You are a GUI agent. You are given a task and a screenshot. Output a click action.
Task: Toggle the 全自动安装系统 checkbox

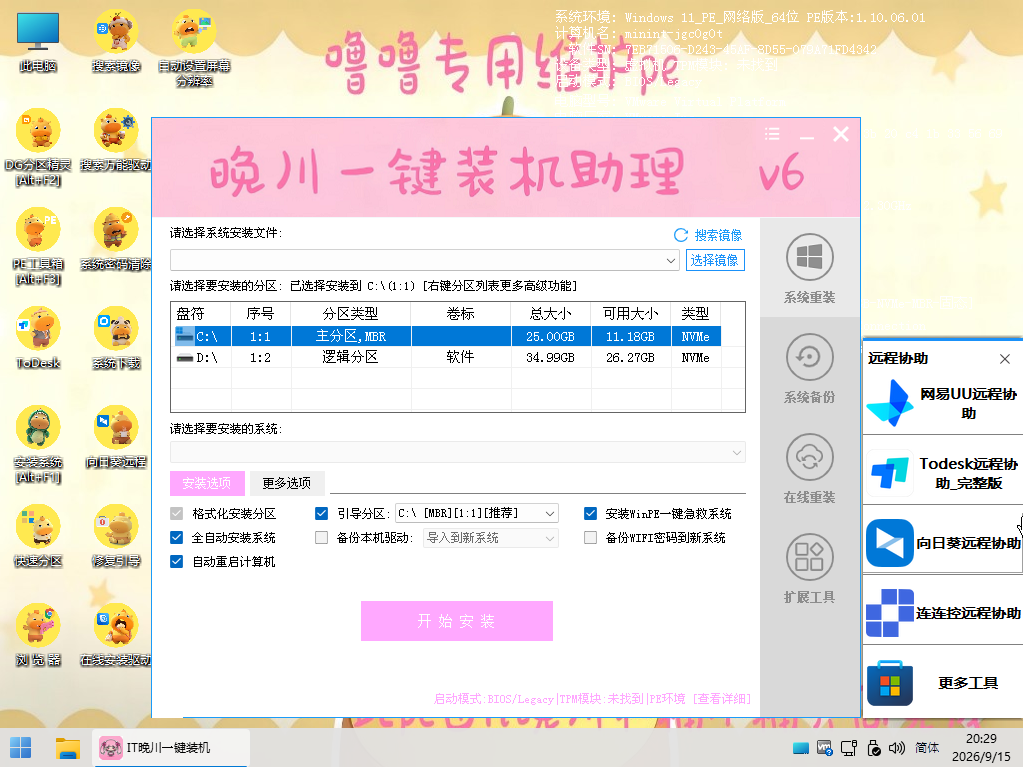[x=177, y=537]
